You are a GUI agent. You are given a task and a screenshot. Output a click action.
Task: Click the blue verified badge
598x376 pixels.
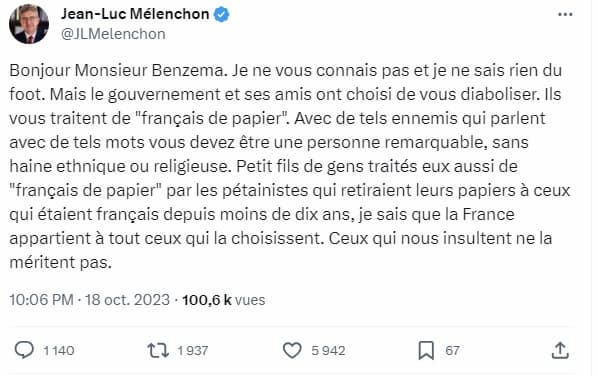point(222,14)
